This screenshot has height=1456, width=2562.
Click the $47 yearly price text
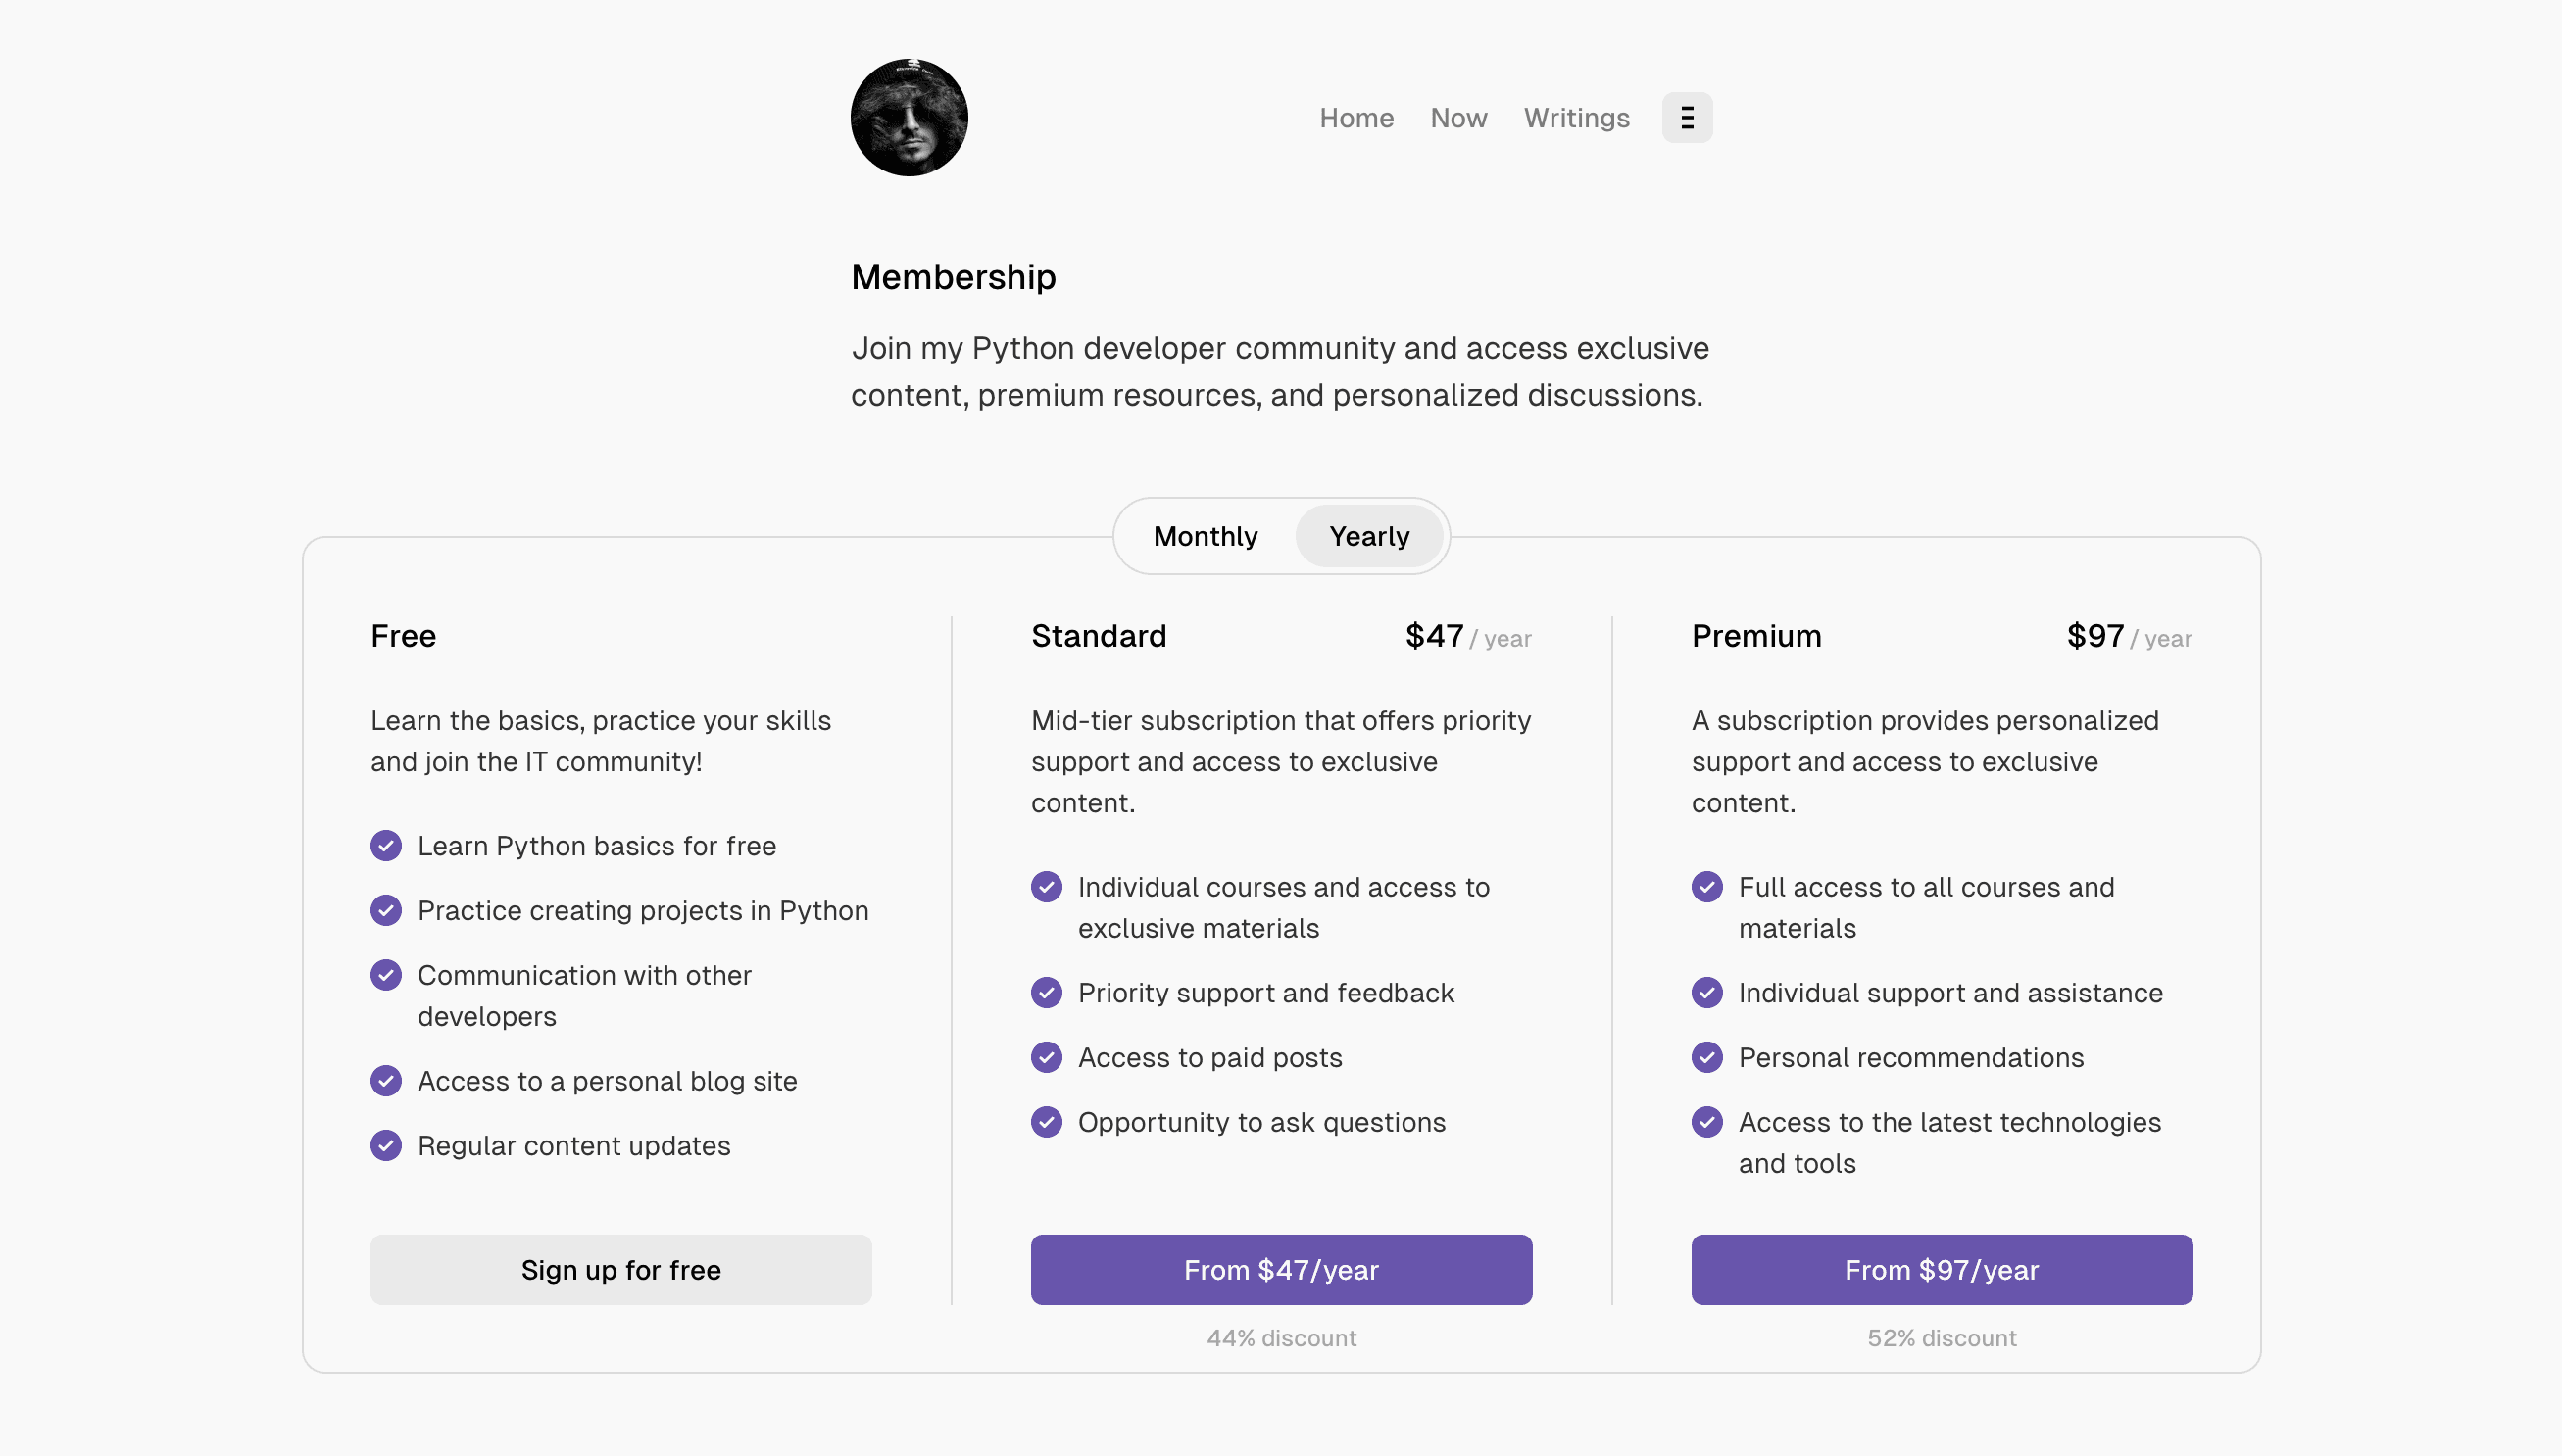tap(1434, 636)
